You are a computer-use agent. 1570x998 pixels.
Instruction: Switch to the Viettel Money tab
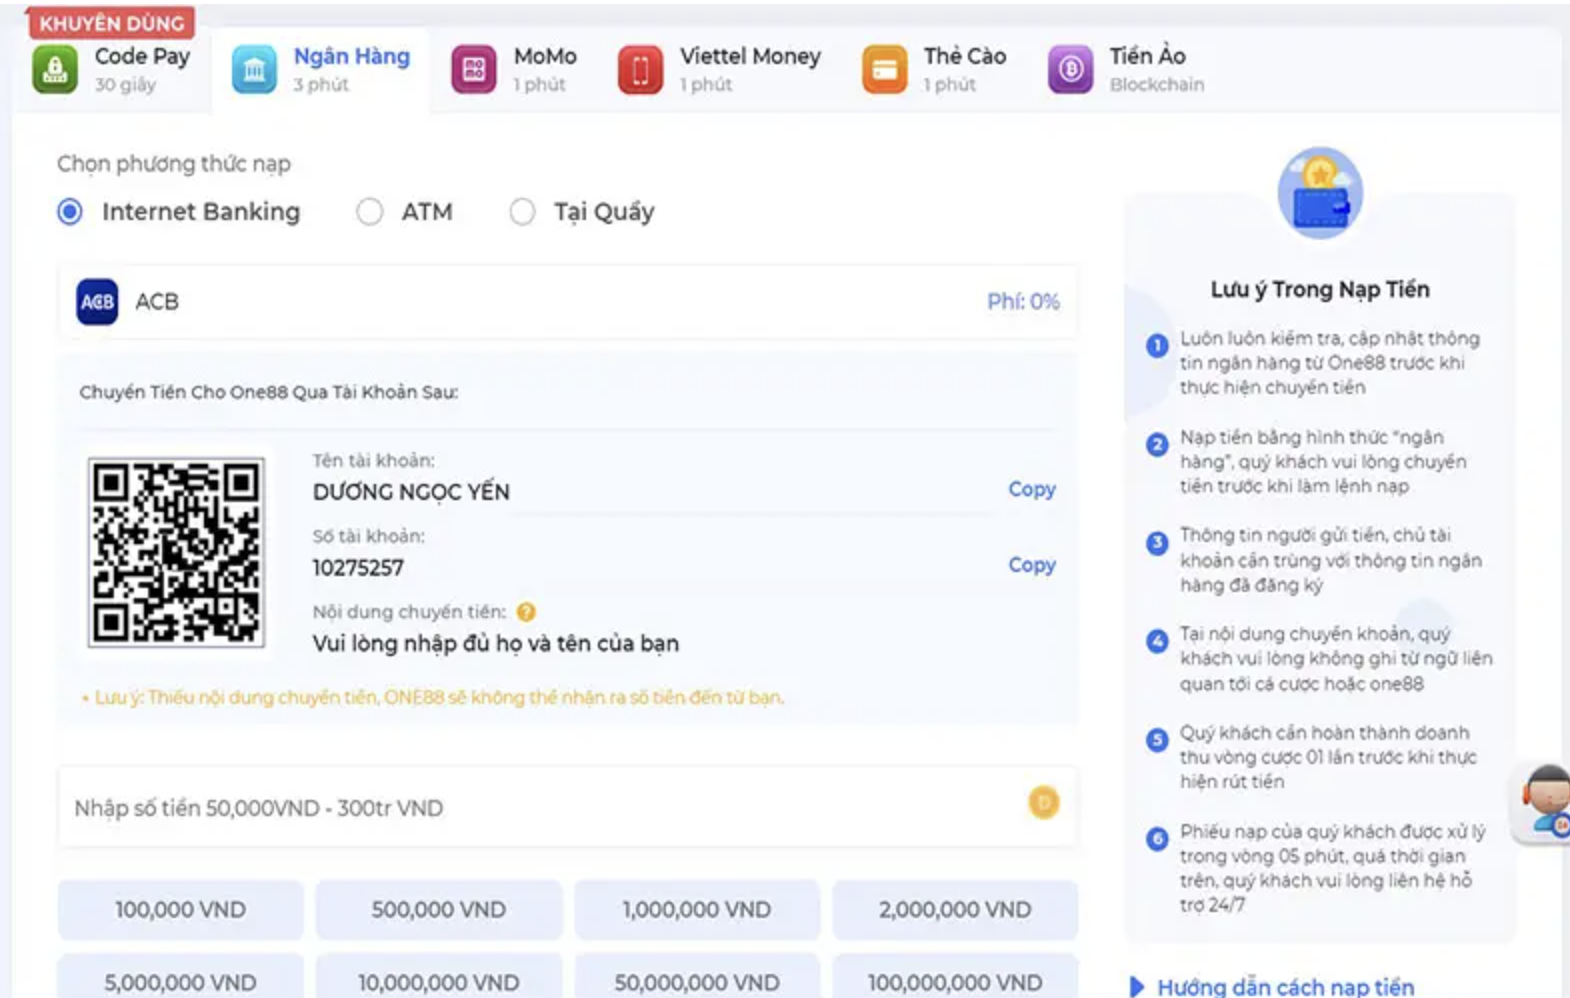720,70
